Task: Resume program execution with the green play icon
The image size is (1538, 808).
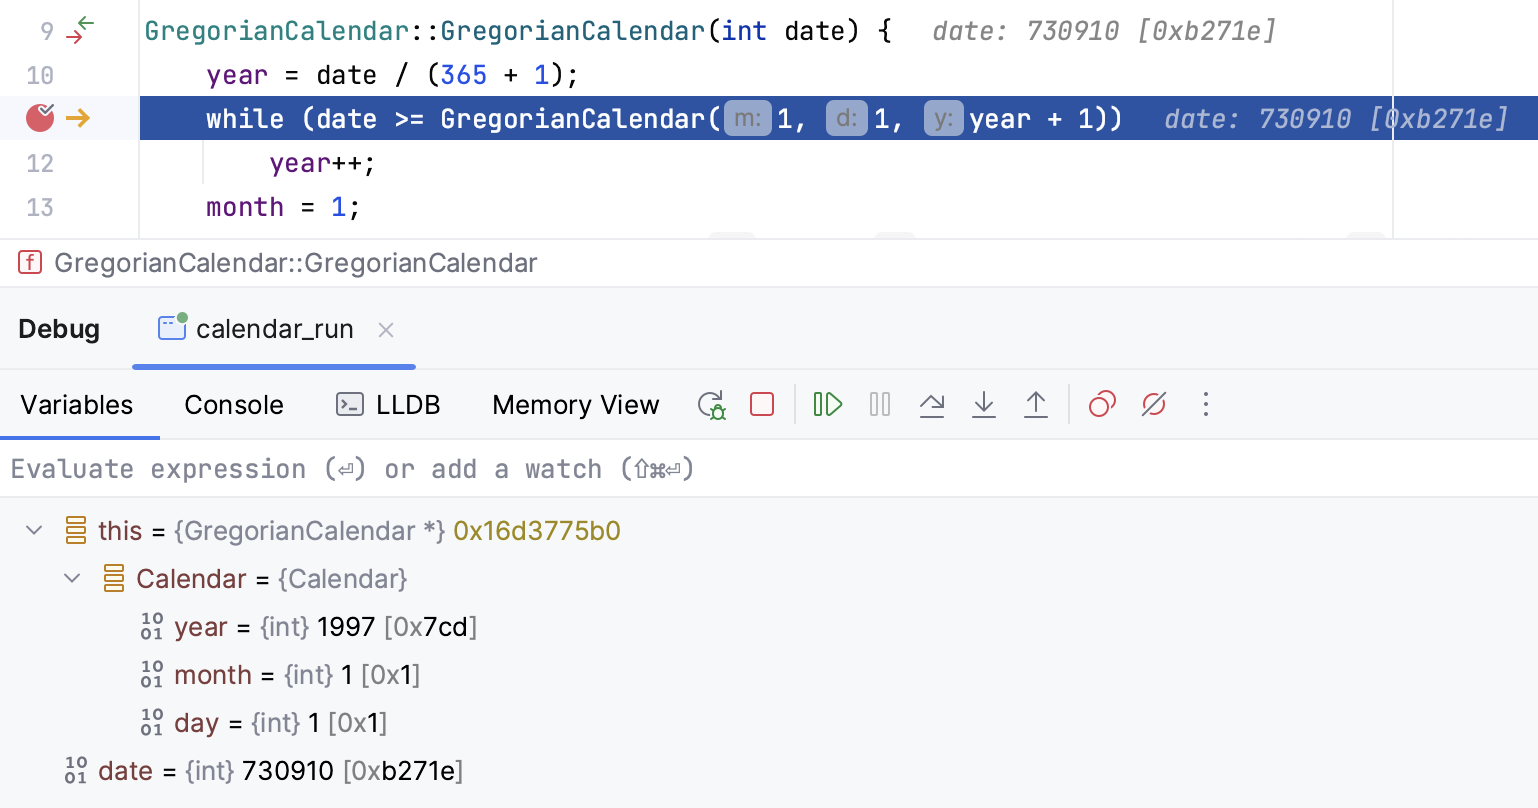Action: point(827,404)
